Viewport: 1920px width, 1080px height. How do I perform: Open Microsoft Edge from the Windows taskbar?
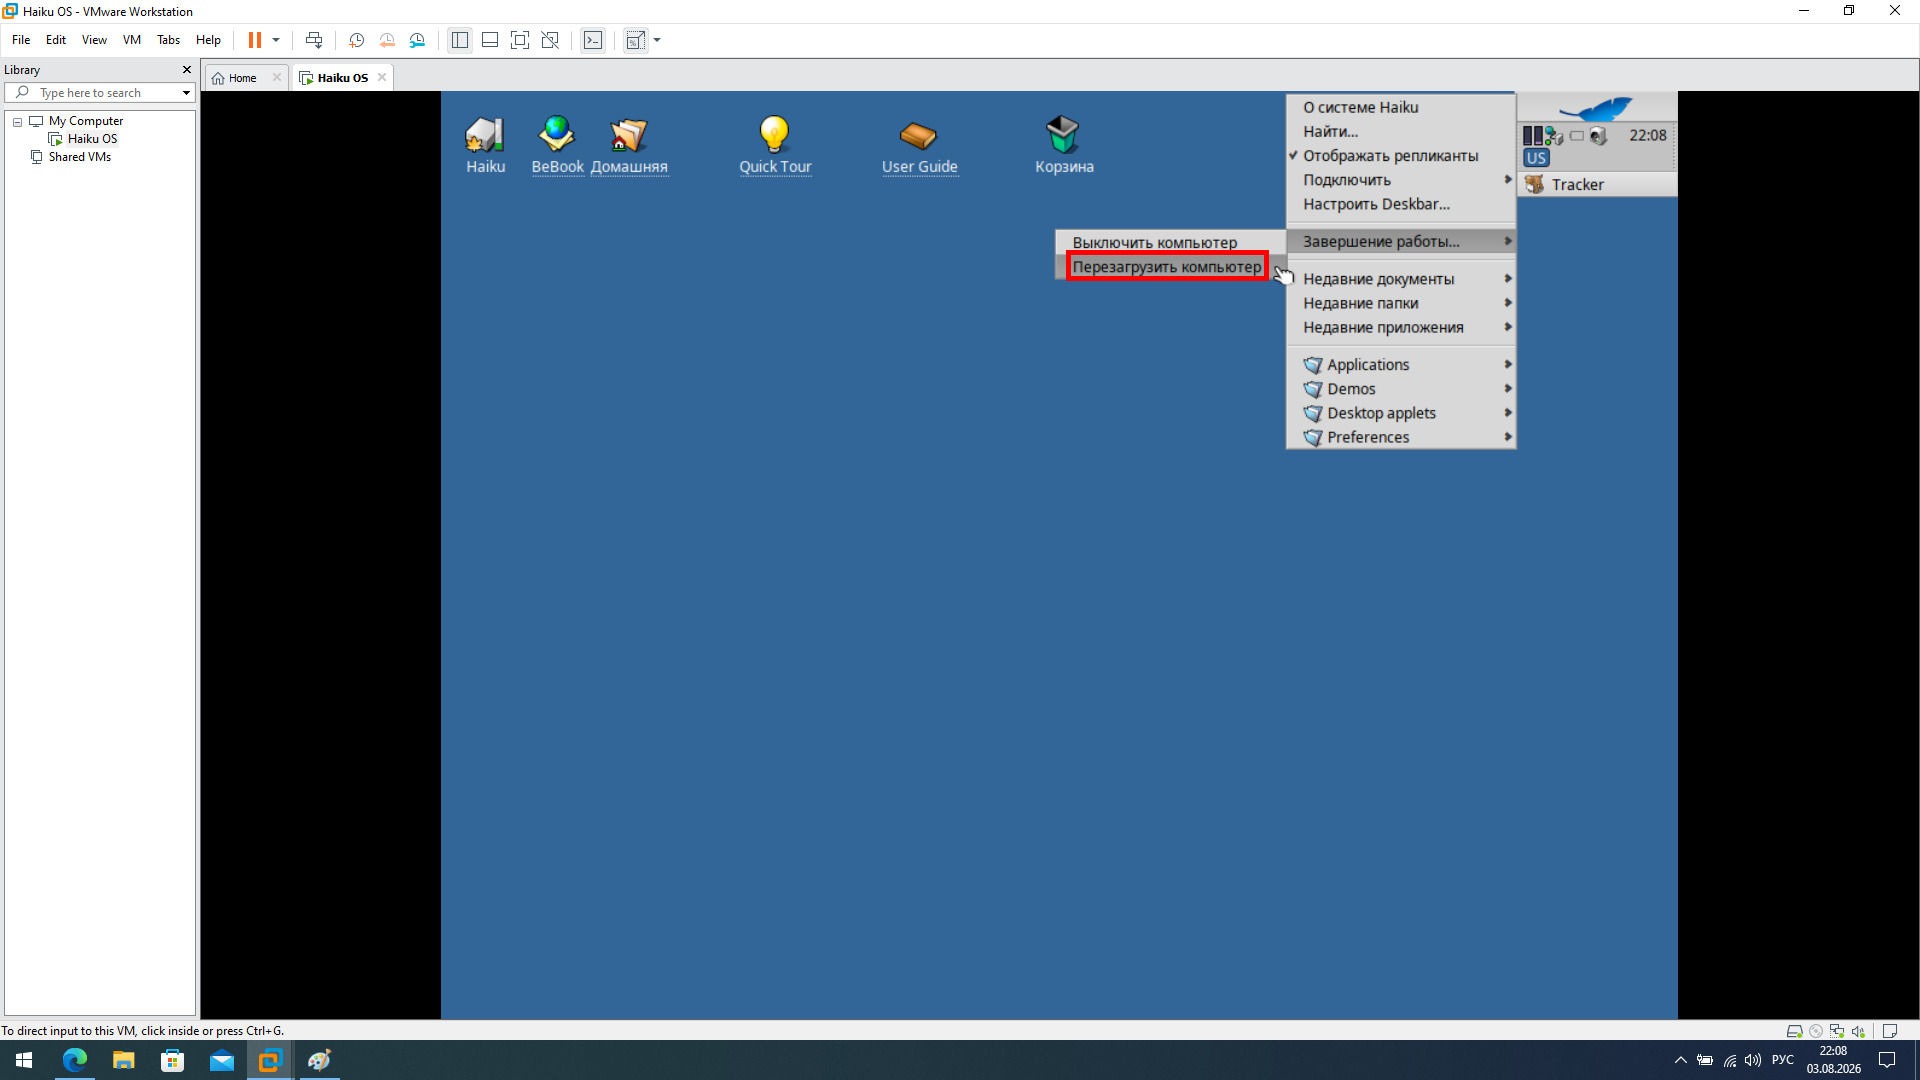(74, 1060)
